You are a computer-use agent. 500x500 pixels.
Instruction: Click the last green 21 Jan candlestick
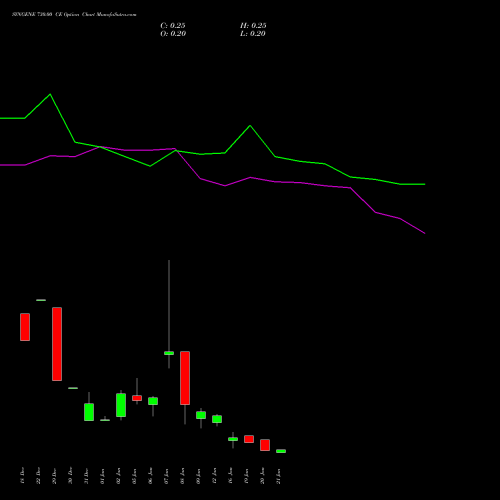point(281,451)
